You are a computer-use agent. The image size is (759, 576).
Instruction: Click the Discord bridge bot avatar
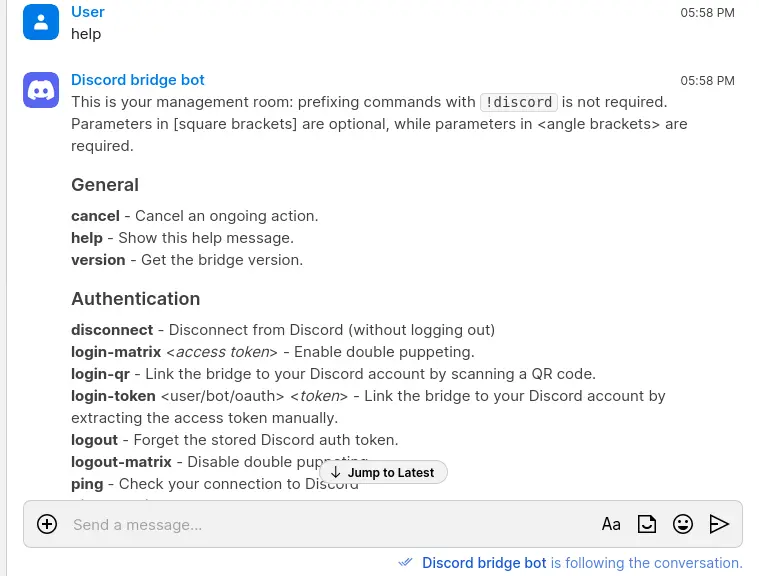click(x=41, y=90)
